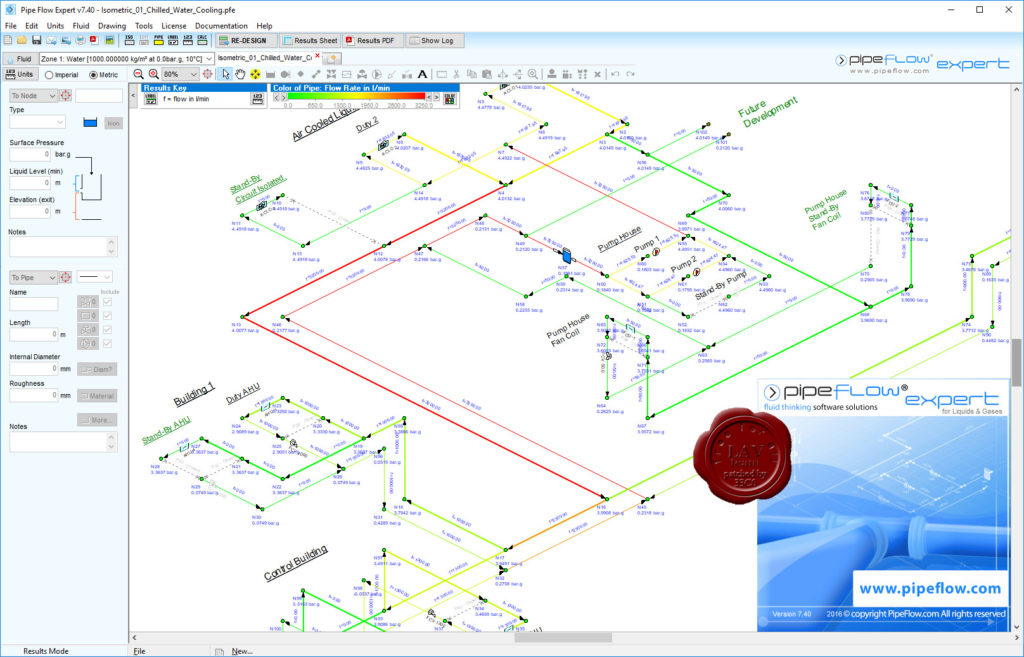Click the locate target icon beside To Node
This screenshot has width=1024, height=657.
(66, 96)
